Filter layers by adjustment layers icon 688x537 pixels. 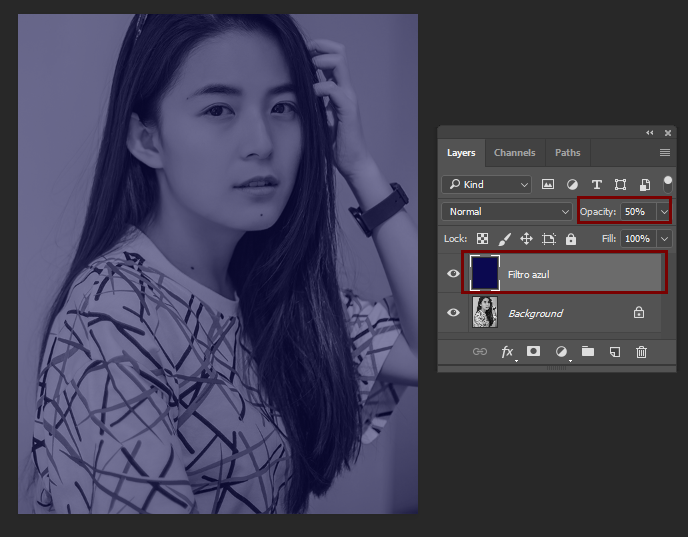click(572, 185)
